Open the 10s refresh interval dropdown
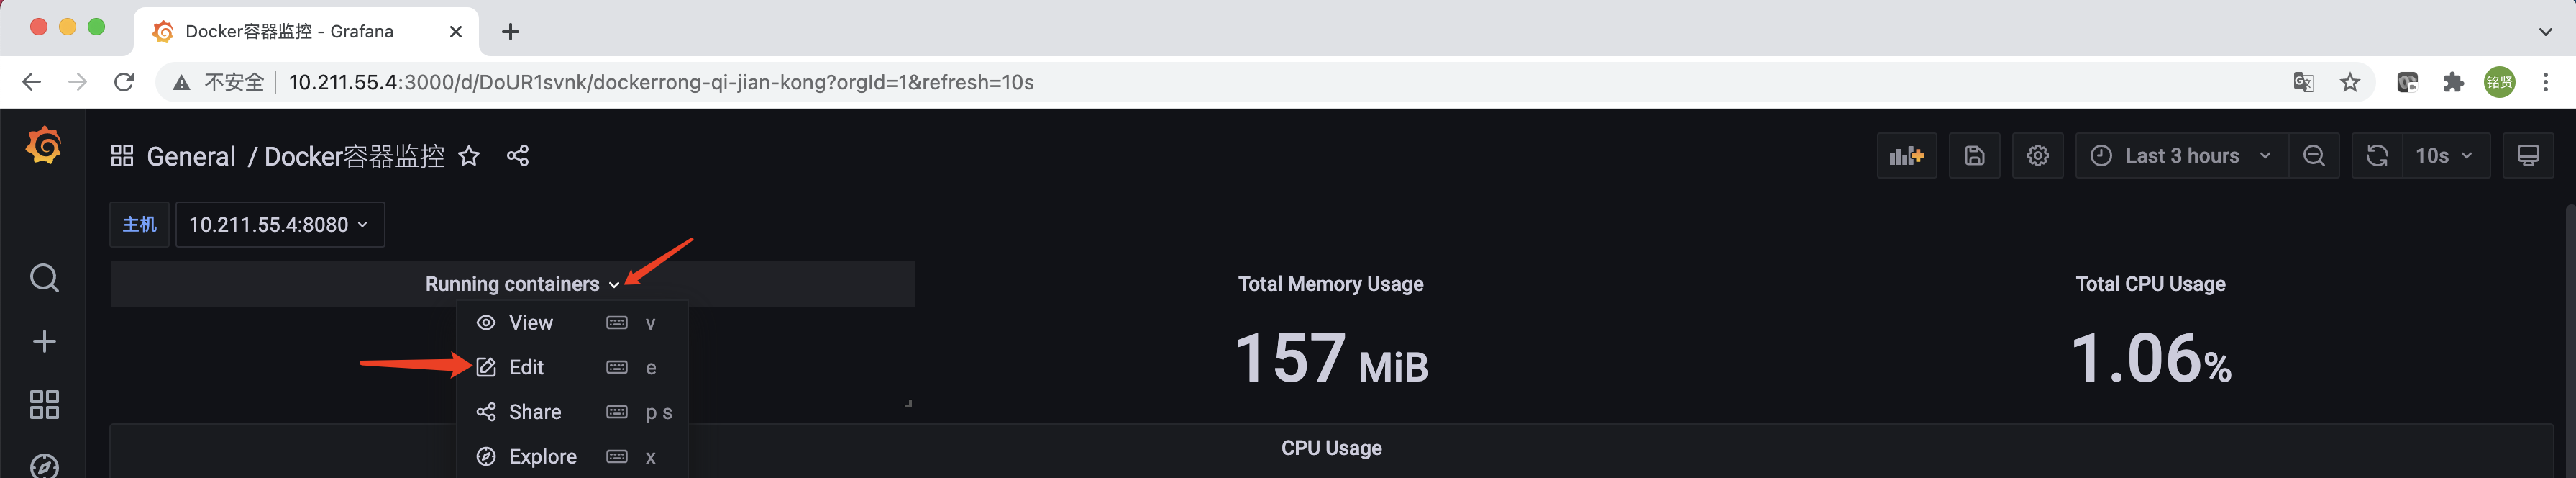The width and height of the screenshot is (2576, 478). click(x=2443, y=156)
